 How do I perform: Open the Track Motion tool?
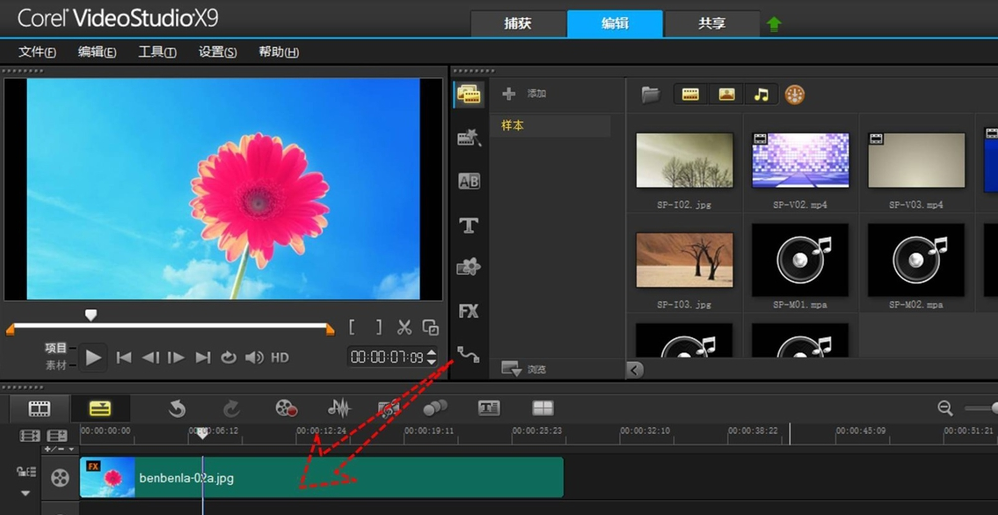435,408
